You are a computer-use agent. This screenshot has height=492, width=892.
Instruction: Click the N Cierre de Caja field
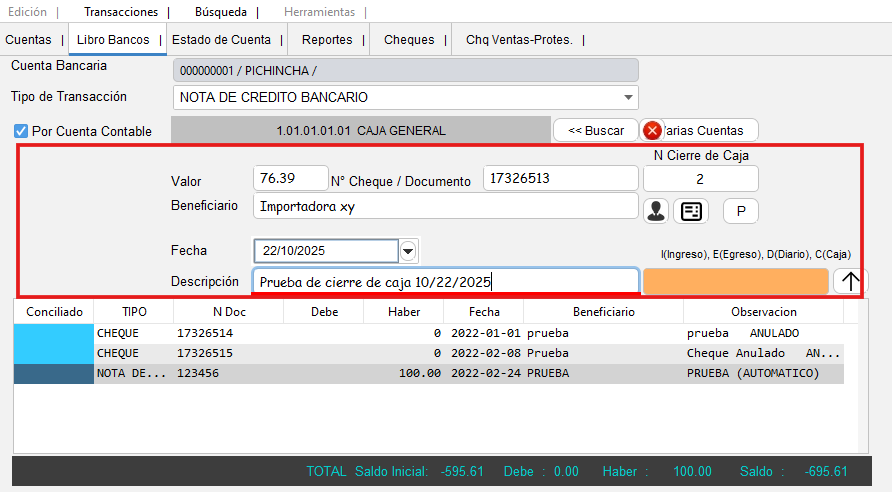pyautogui.click(x=700, y=178)
